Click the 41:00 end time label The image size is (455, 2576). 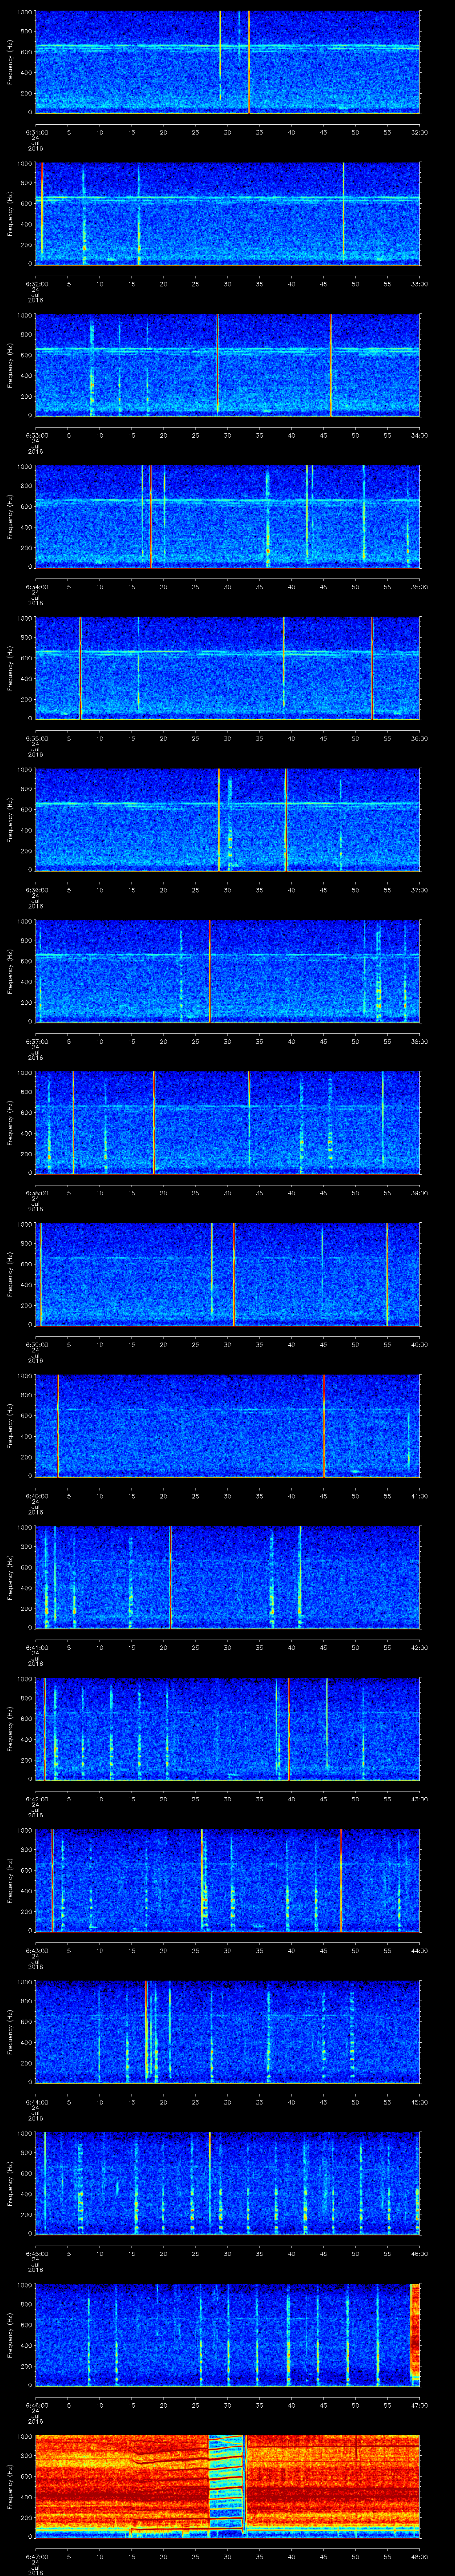point(419,1495)
